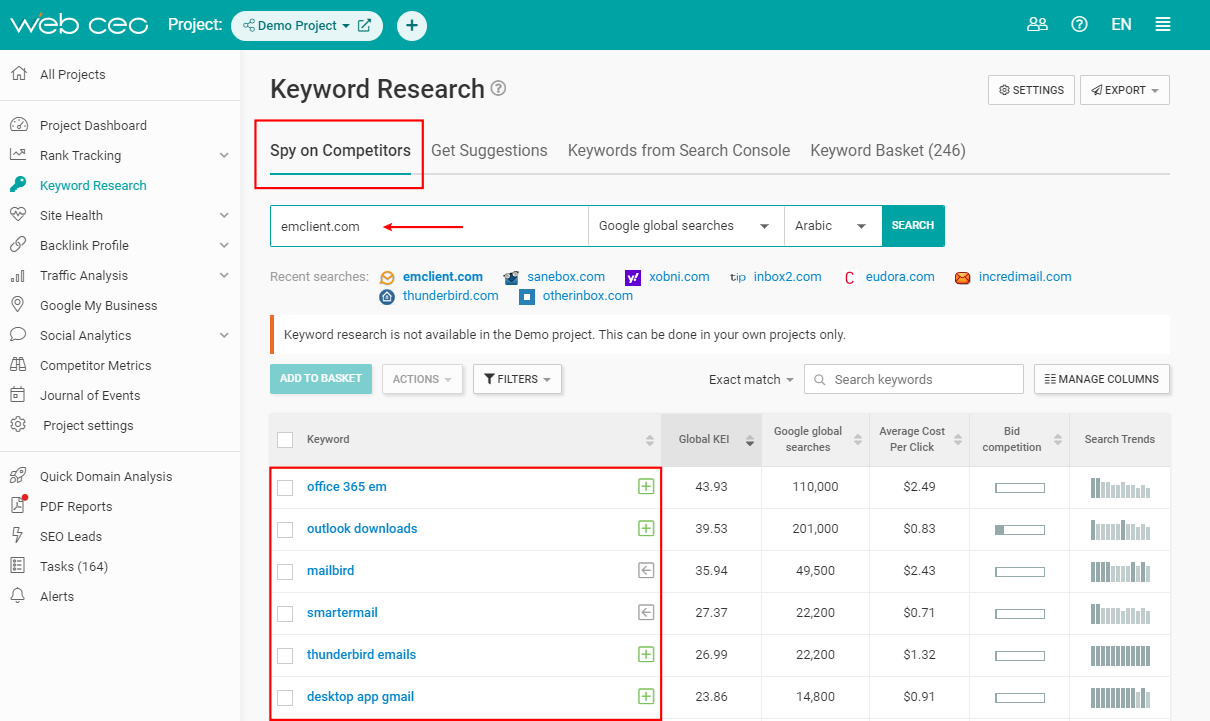
Task: Open the Export dropdown
Action: pos(1125,90)
